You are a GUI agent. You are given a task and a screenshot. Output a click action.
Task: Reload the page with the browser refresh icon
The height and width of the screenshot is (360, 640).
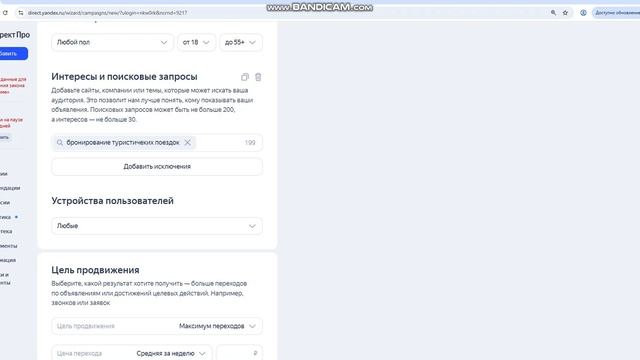click(x=5, y=13)
